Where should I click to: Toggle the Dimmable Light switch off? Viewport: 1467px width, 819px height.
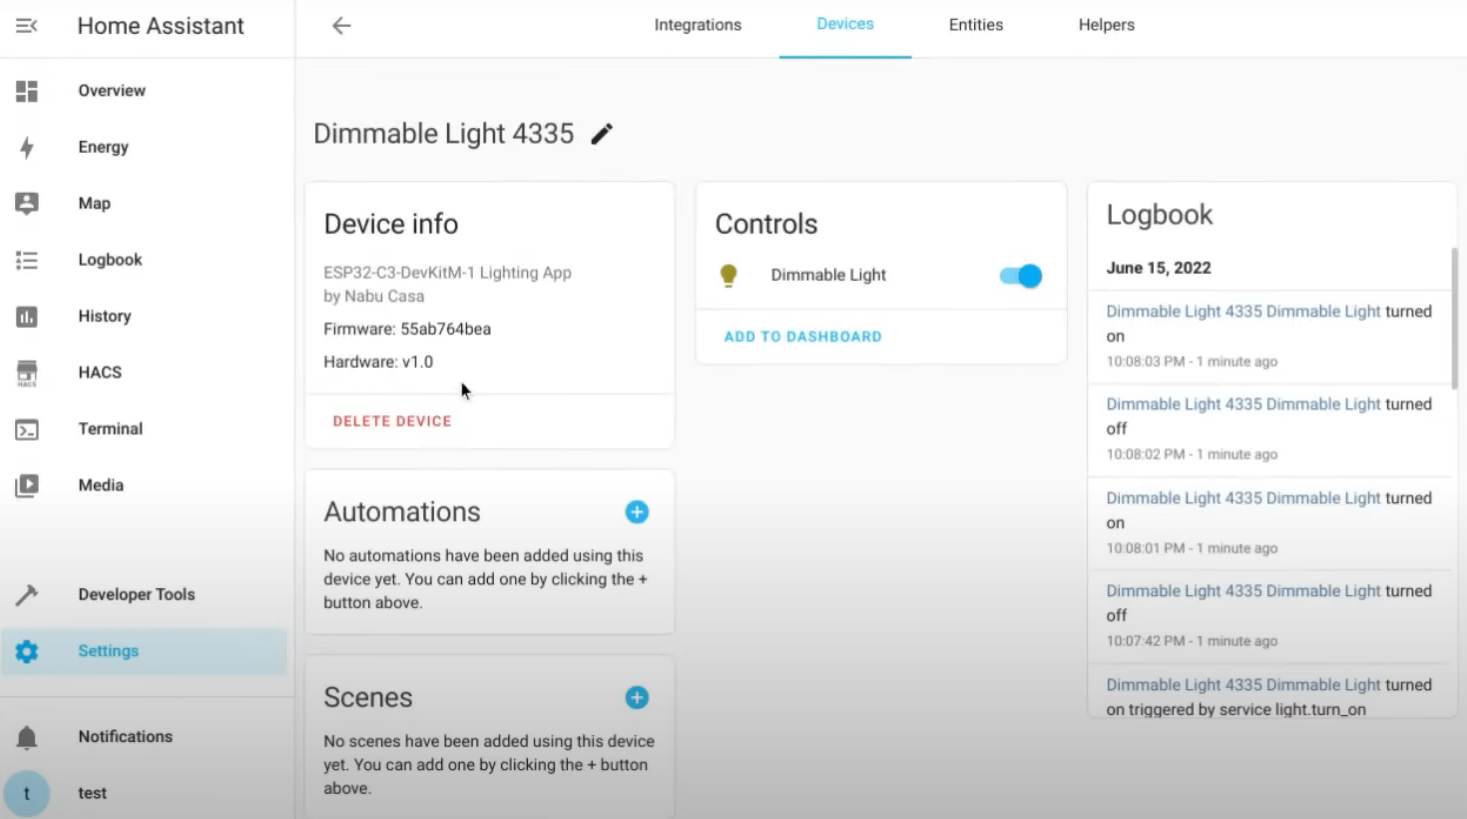[1018, 275]
